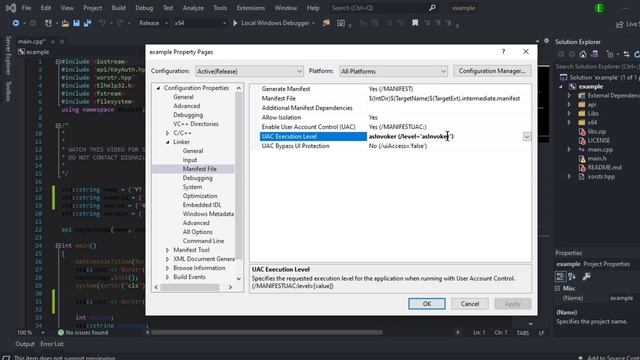Collapse the Configuration Properties root node
Image resolution: width=640 pixels, height=360 pixels.
pyautogui.click(x=158, y=88)
